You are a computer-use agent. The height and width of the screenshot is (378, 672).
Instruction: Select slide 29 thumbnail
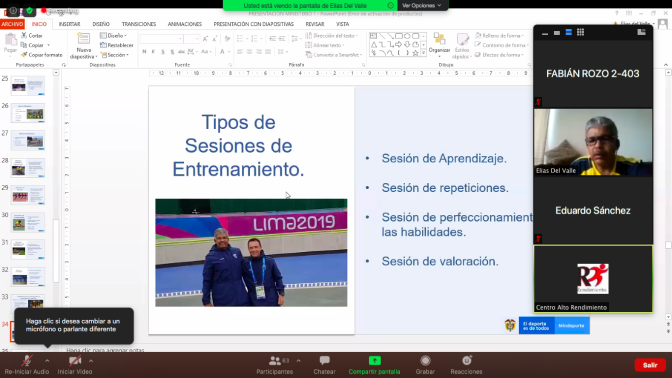28,195
